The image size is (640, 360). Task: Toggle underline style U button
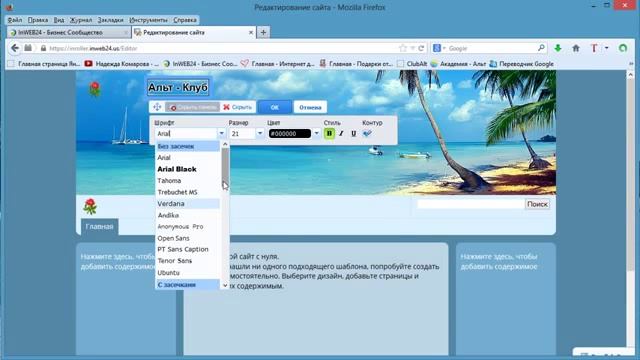coord(353,133)
